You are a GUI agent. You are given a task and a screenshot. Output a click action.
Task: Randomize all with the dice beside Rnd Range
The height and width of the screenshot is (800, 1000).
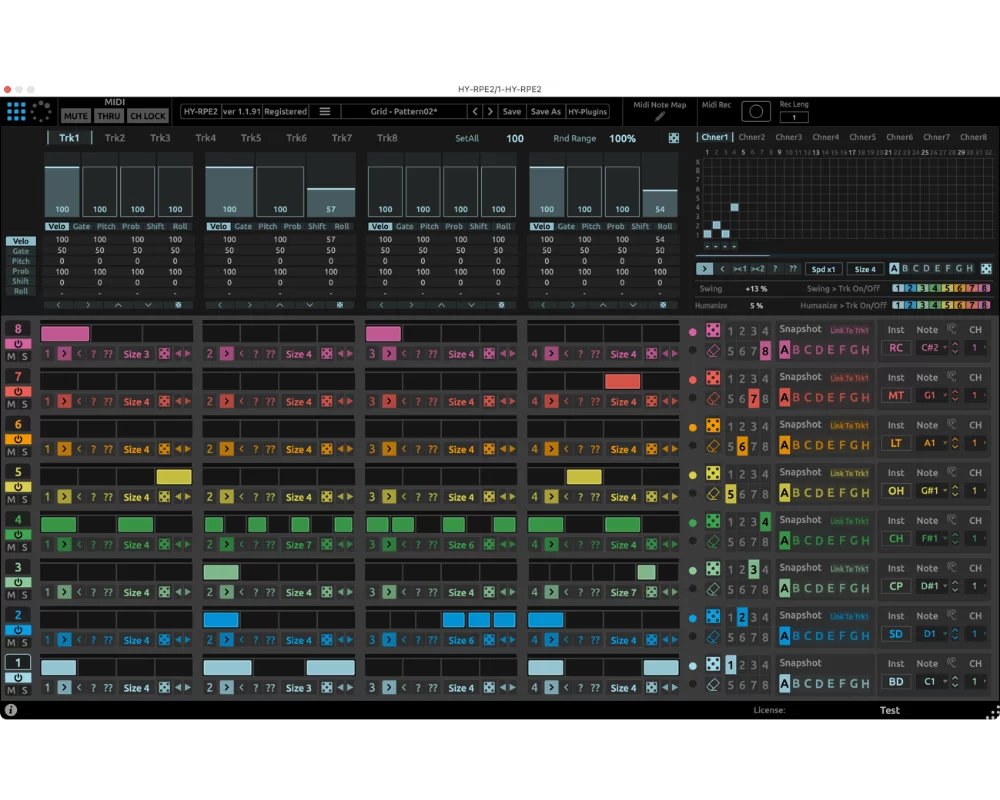tap(673, 138)
